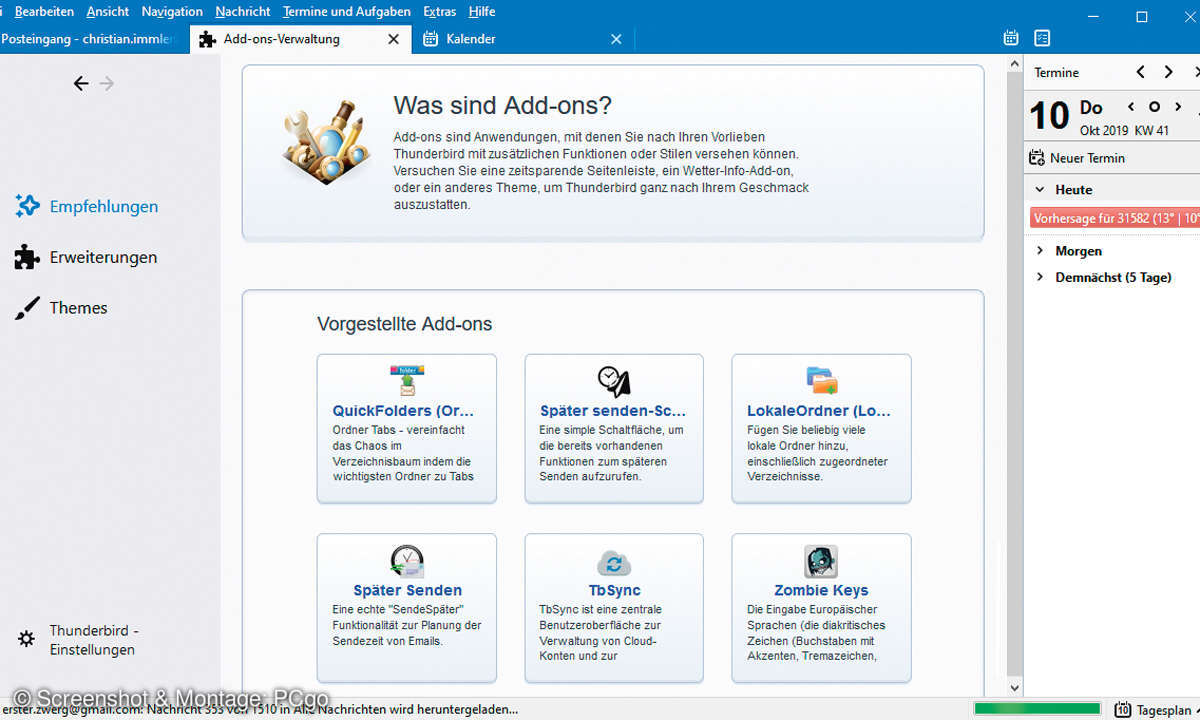
Task: Click the settings gear icon
Action: [x=27, y=638]
